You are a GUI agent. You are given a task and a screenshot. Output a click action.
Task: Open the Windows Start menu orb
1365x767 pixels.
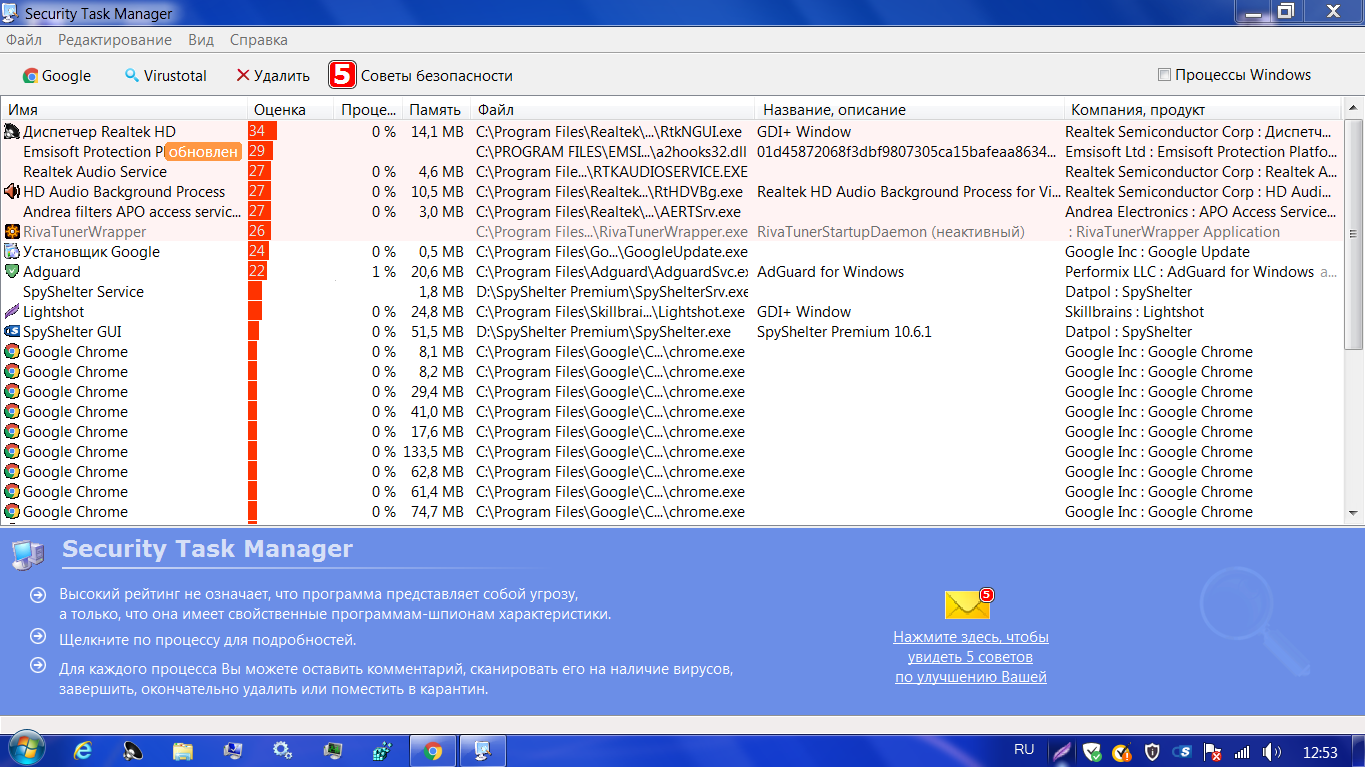25,750
